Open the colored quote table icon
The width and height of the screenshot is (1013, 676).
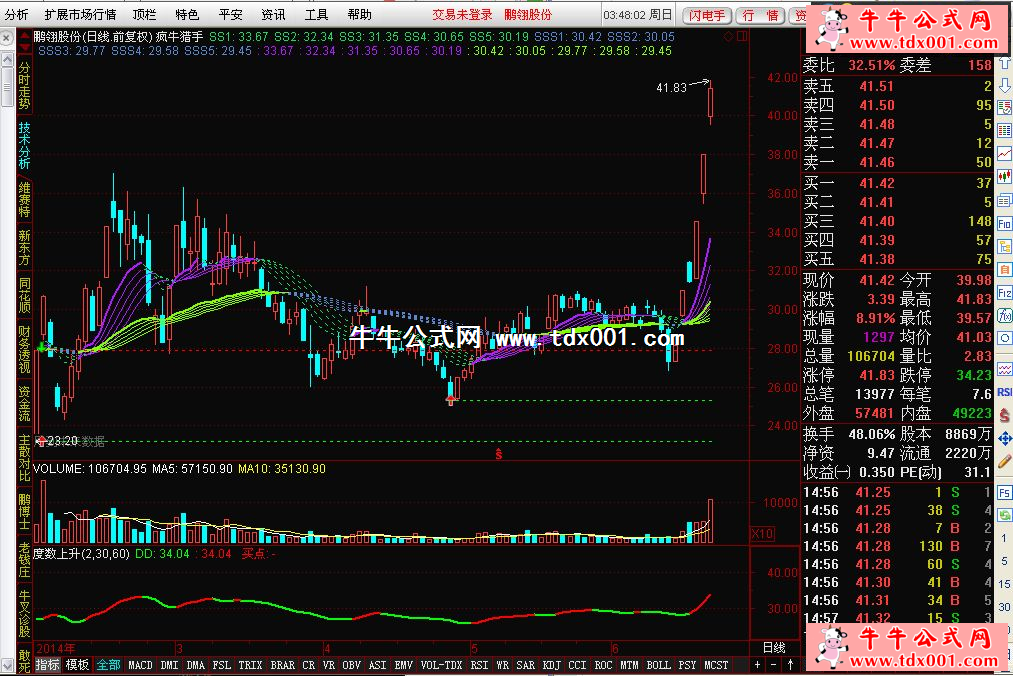tap(1005, 131)
